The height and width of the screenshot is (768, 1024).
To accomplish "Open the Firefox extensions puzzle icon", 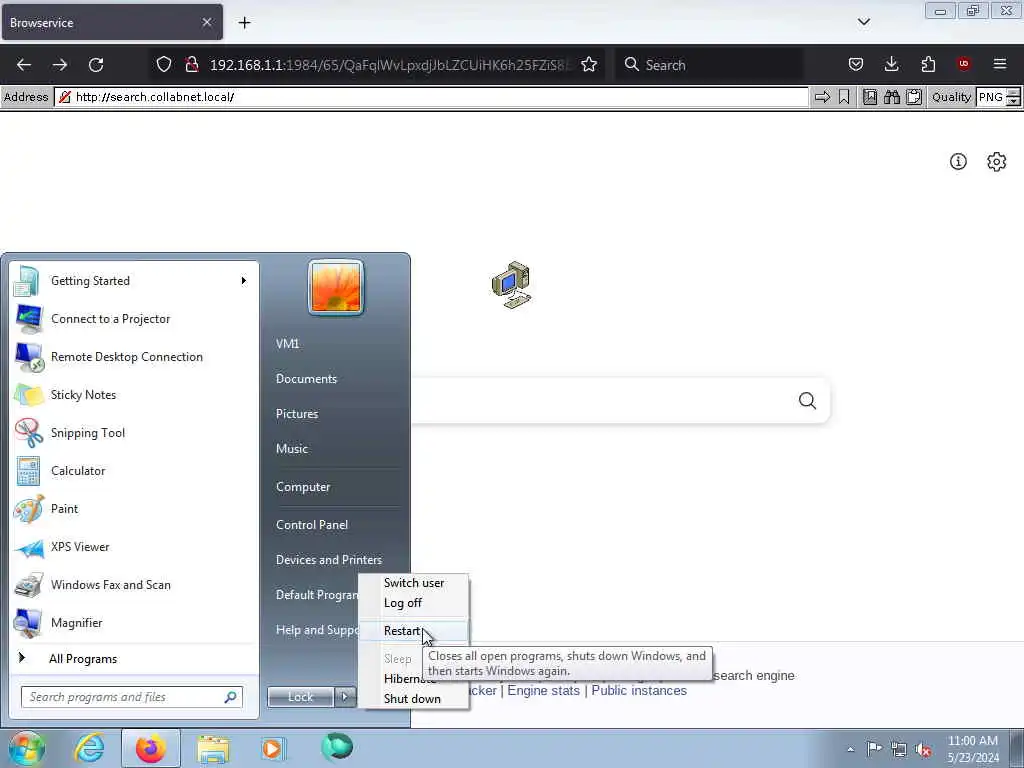I will (x=928, y=65).
